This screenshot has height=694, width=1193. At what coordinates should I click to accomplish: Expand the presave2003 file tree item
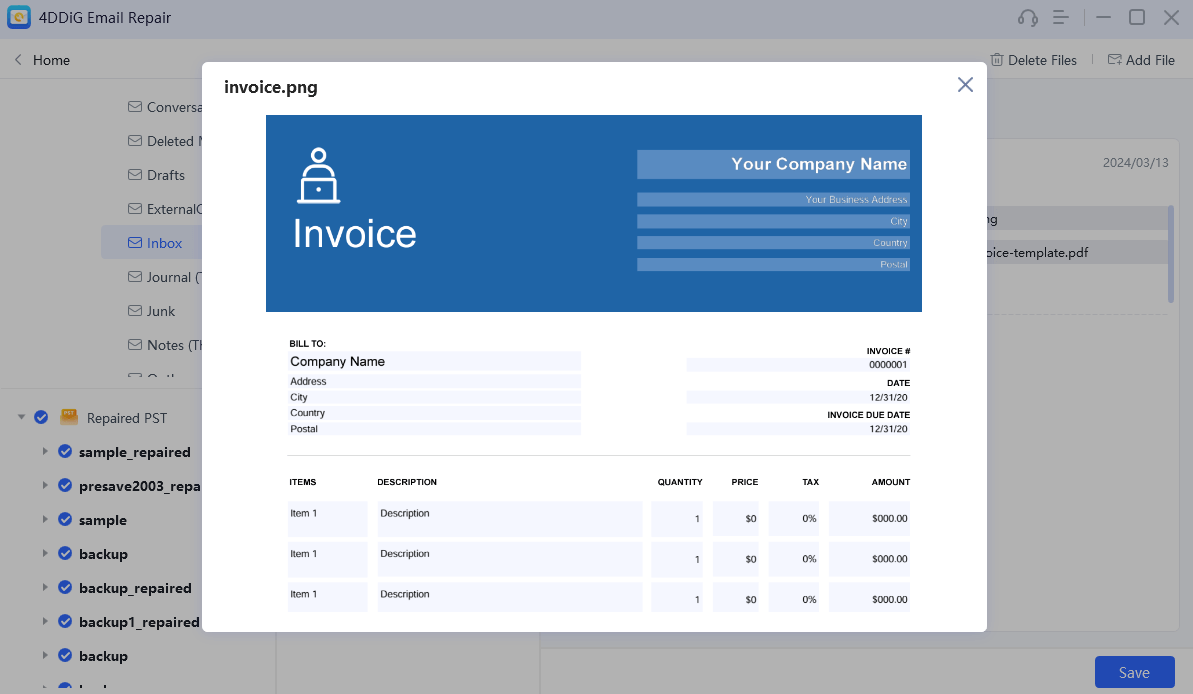pyautogui.click(x=45, y=486)
